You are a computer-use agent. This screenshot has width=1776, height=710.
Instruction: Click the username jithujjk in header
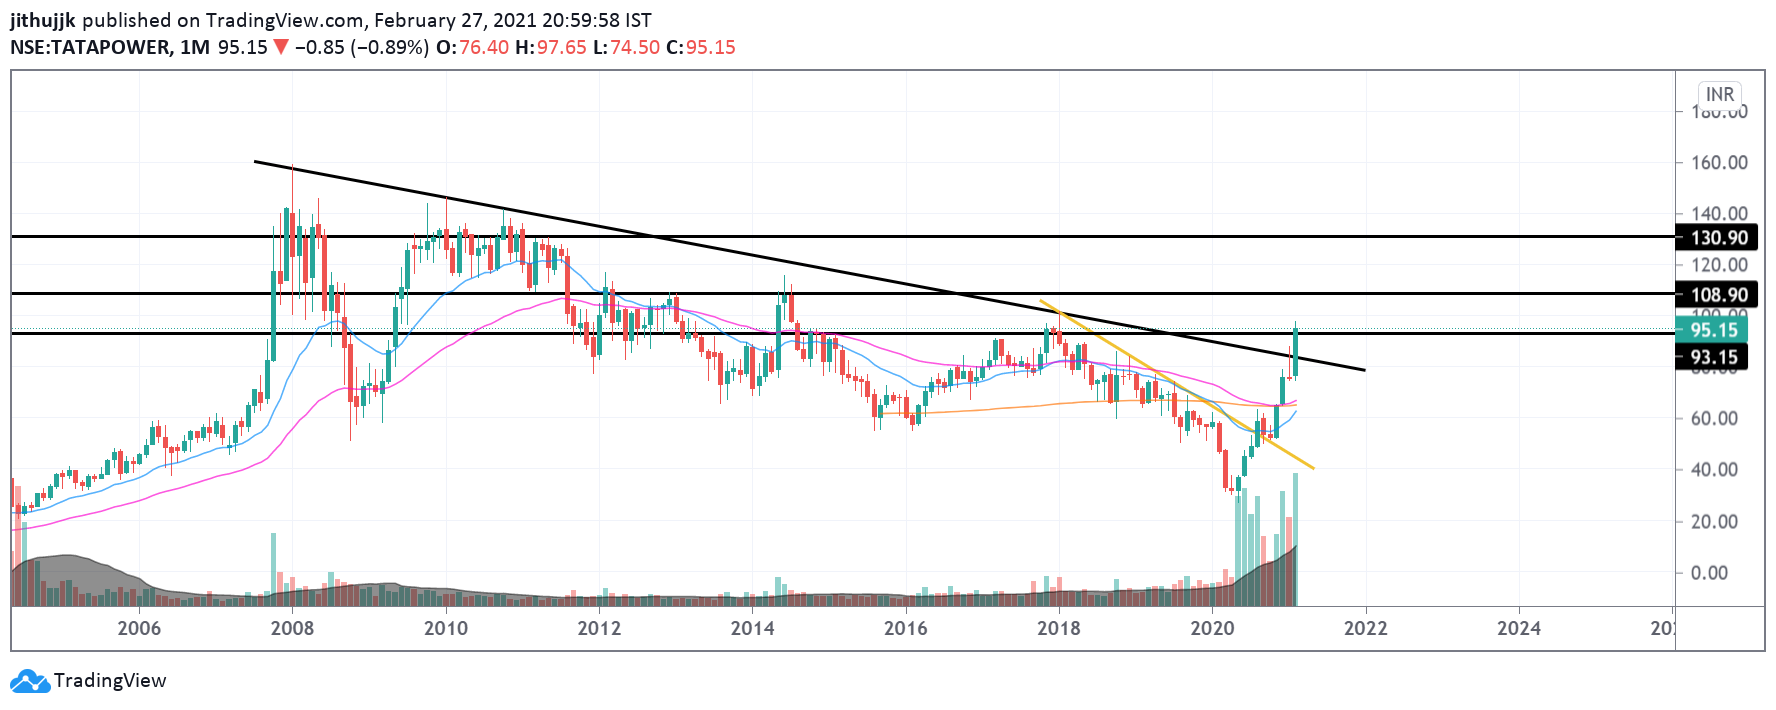pos(43,20)
